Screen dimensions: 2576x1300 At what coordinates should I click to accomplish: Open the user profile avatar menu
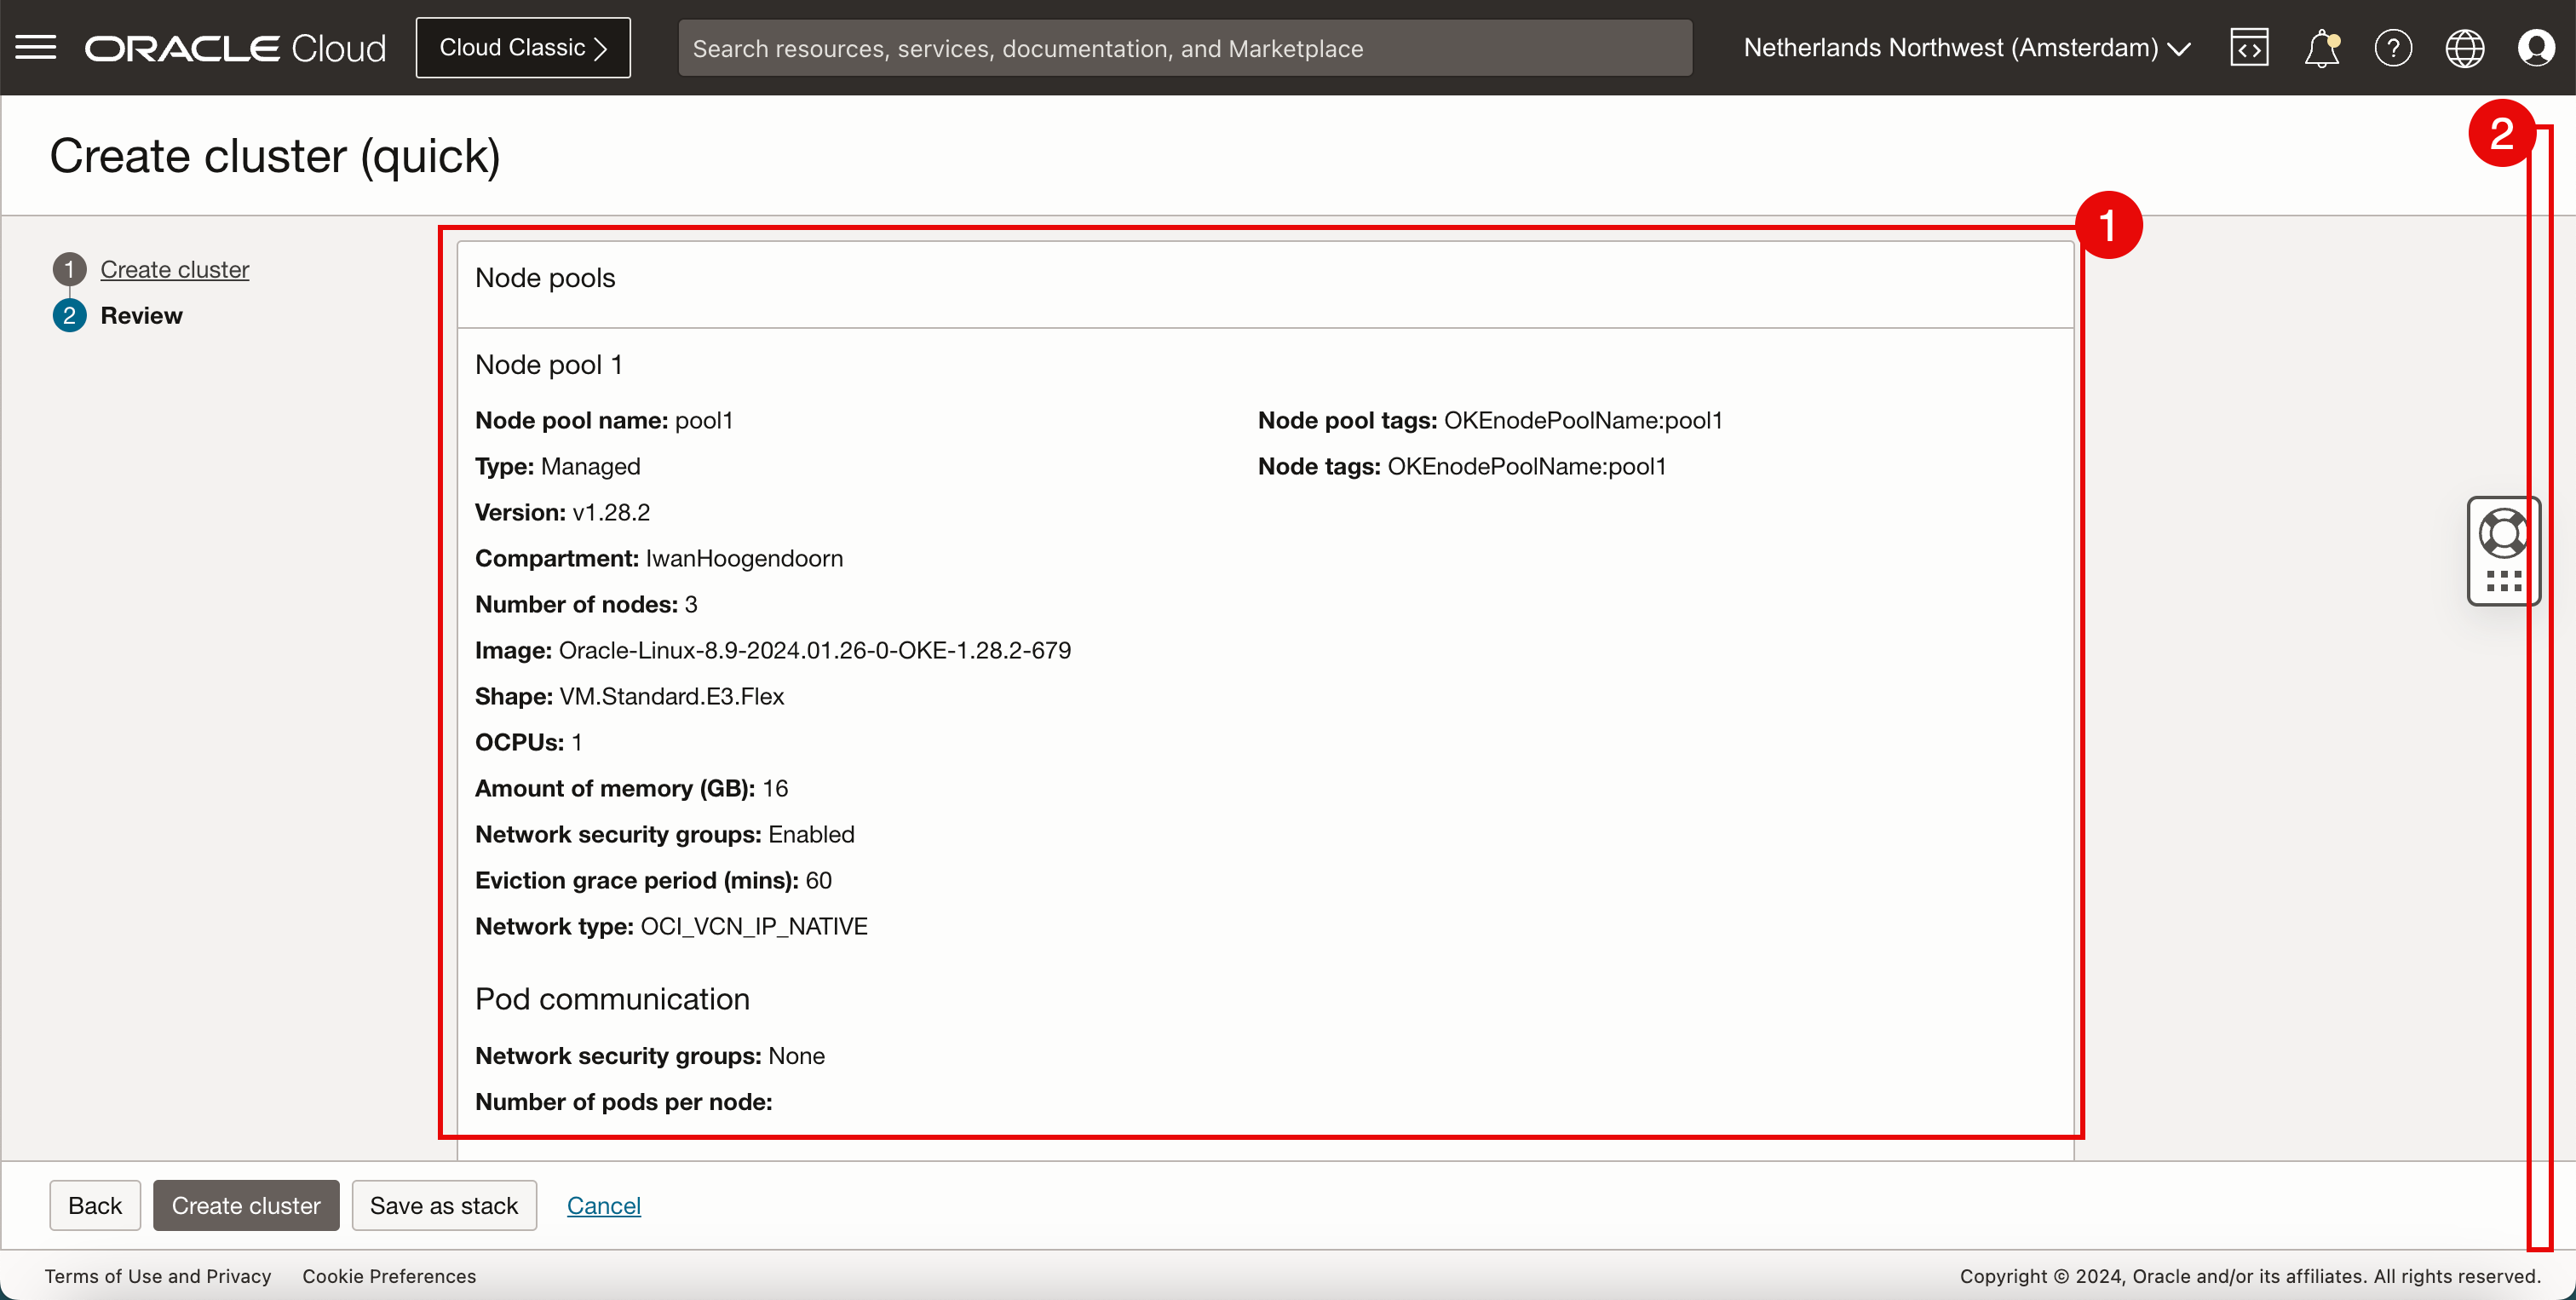pyautogui.click(x=2536, y=47)
